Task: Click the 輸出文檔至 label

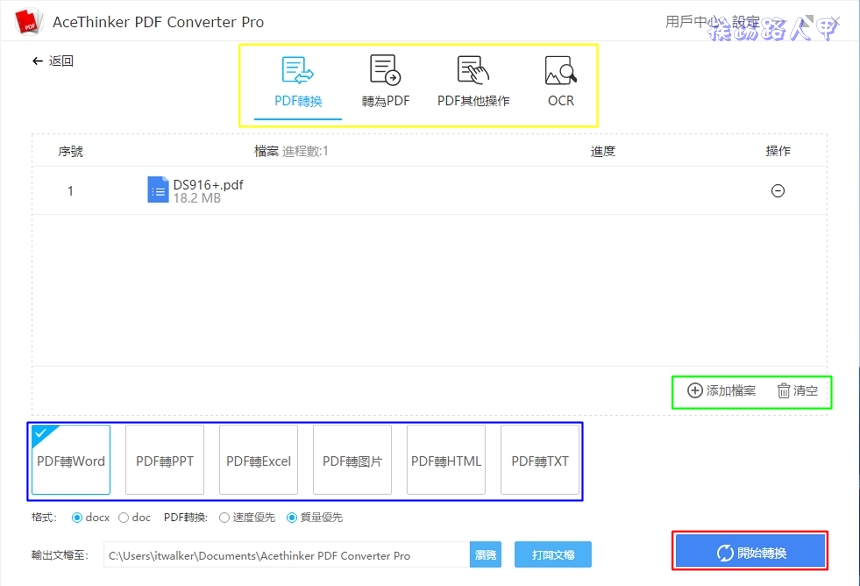Action: (x=59, y=555)
